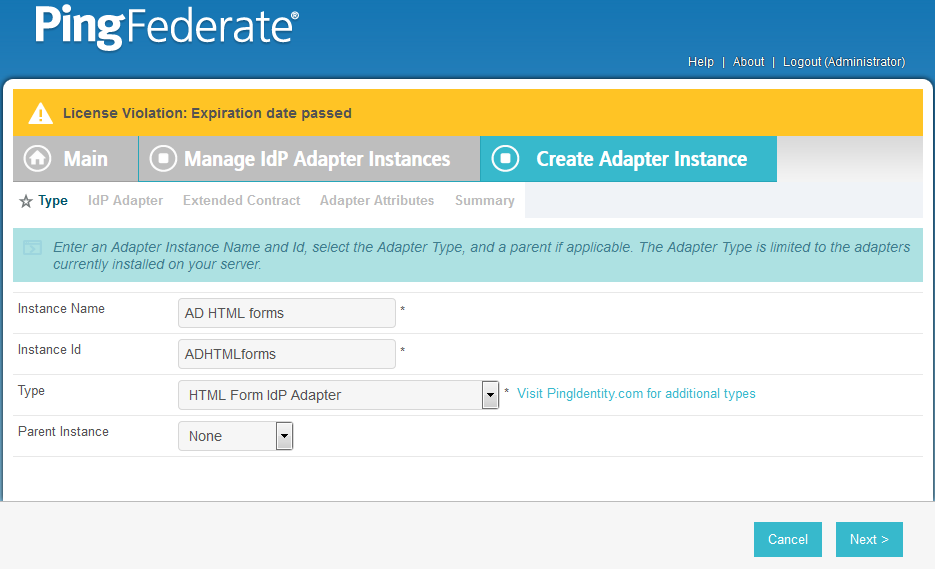Click the Manage IdP Adapter Instances circle icon
This screenshot has width=935, height=569.
pos(163,159)
